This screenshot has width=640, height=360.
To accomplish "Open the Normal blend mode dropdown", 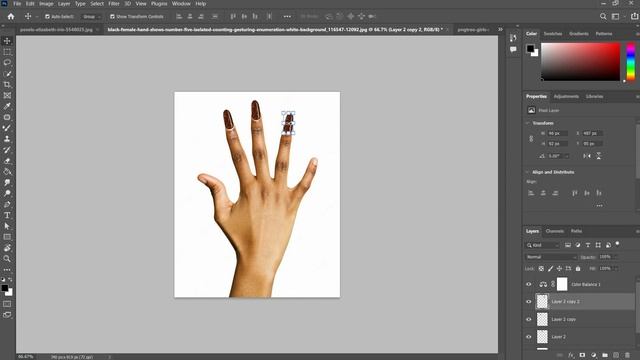I will tap(551, 257).
